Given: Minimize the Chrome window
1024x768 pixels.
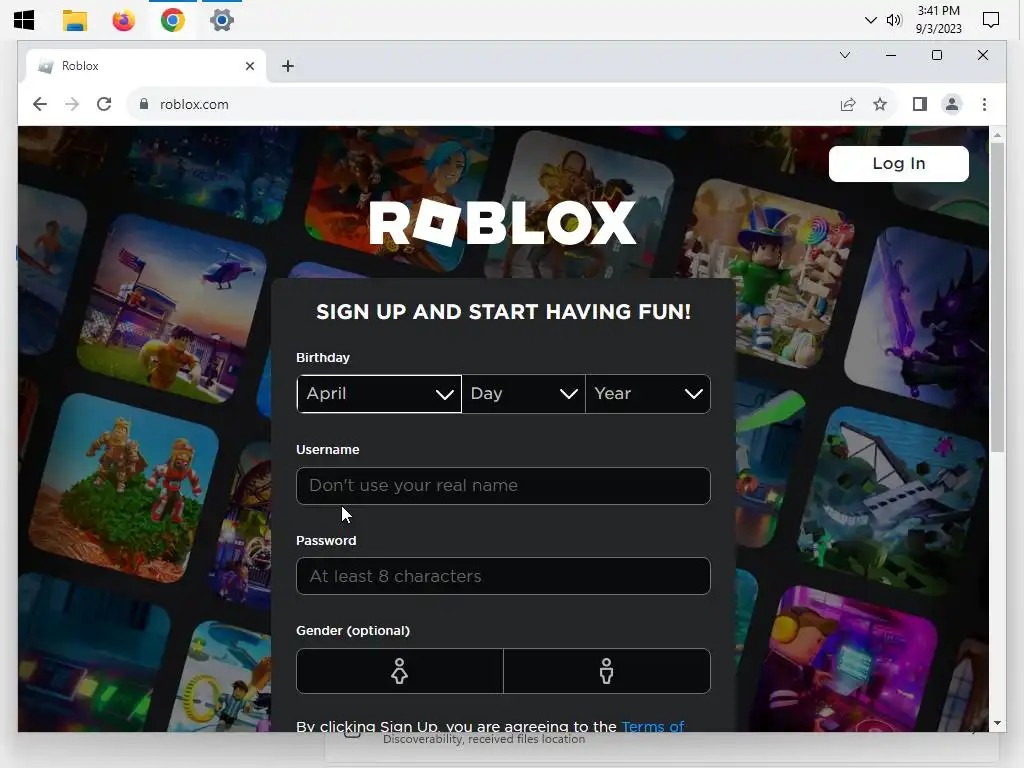Looking at the screenshot, I should click(x=890, y=56).
